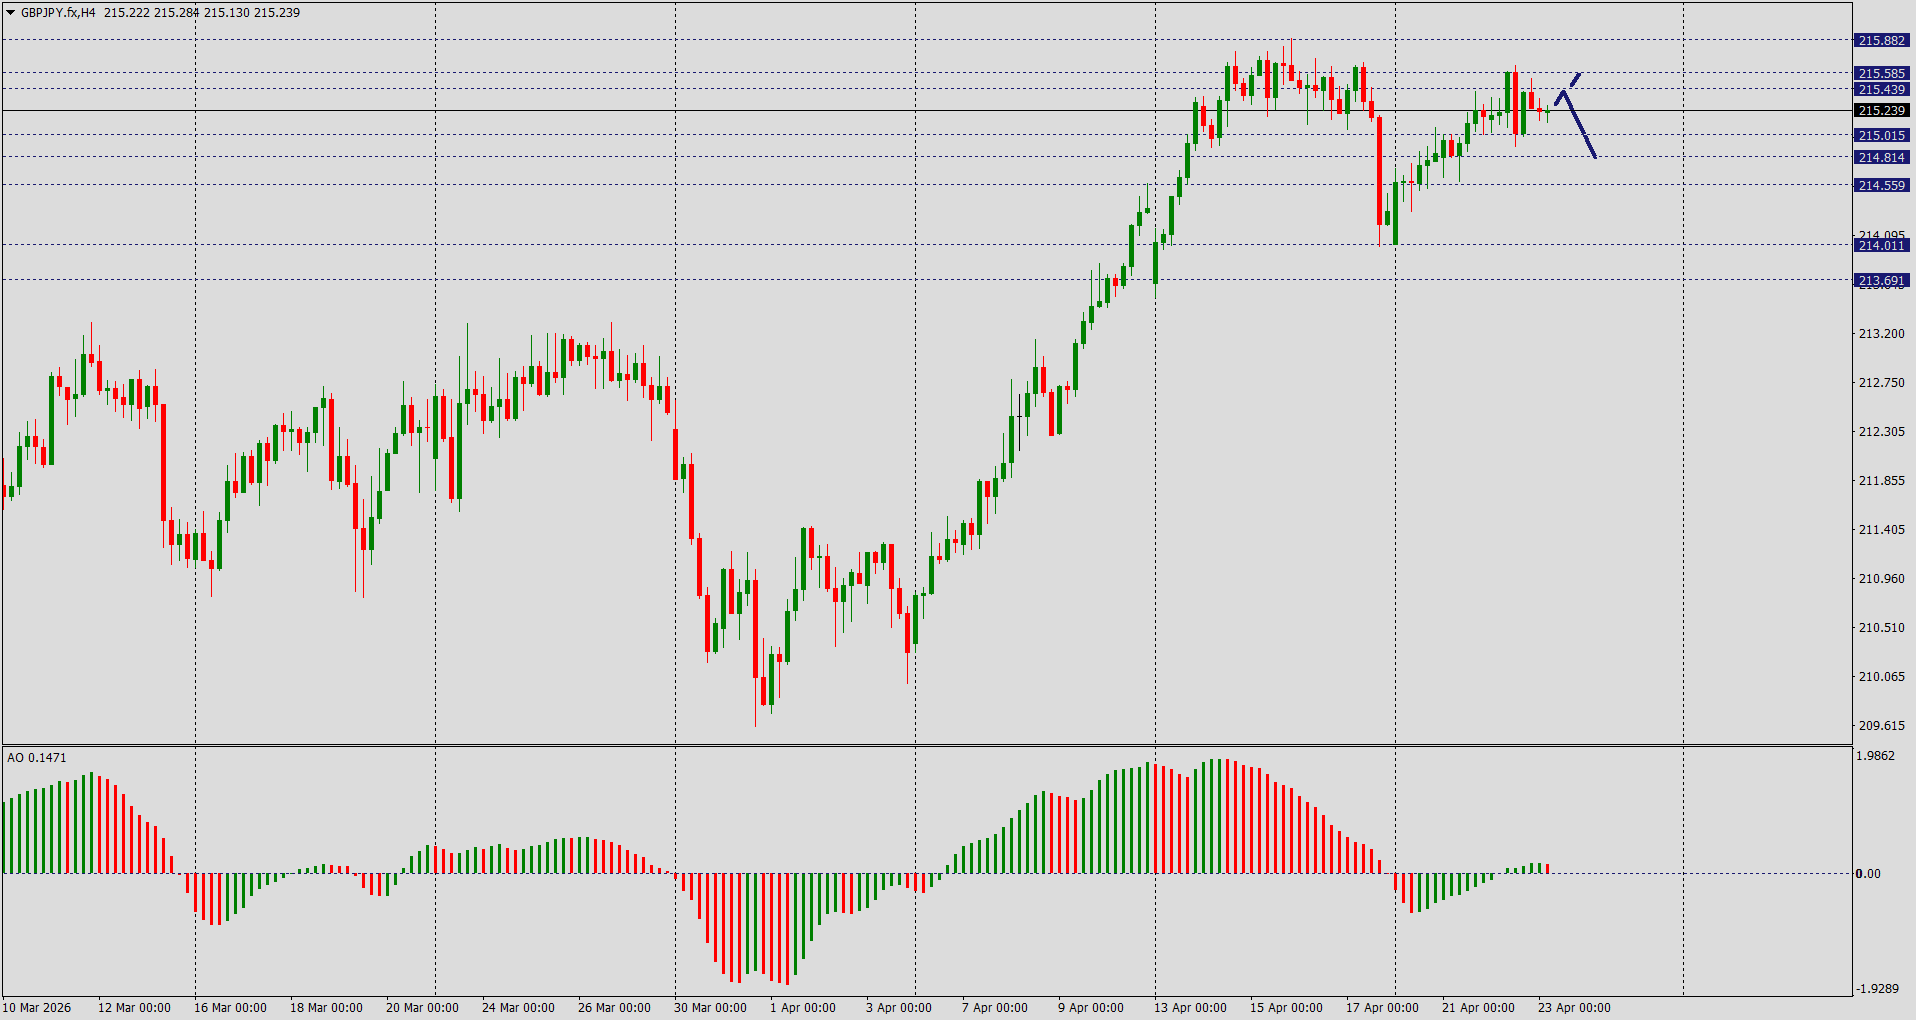Viewport: 1916px width, 1020px height.
Task: Click the 9 Apr 00:00 time label
Action: (1091, 1008)
